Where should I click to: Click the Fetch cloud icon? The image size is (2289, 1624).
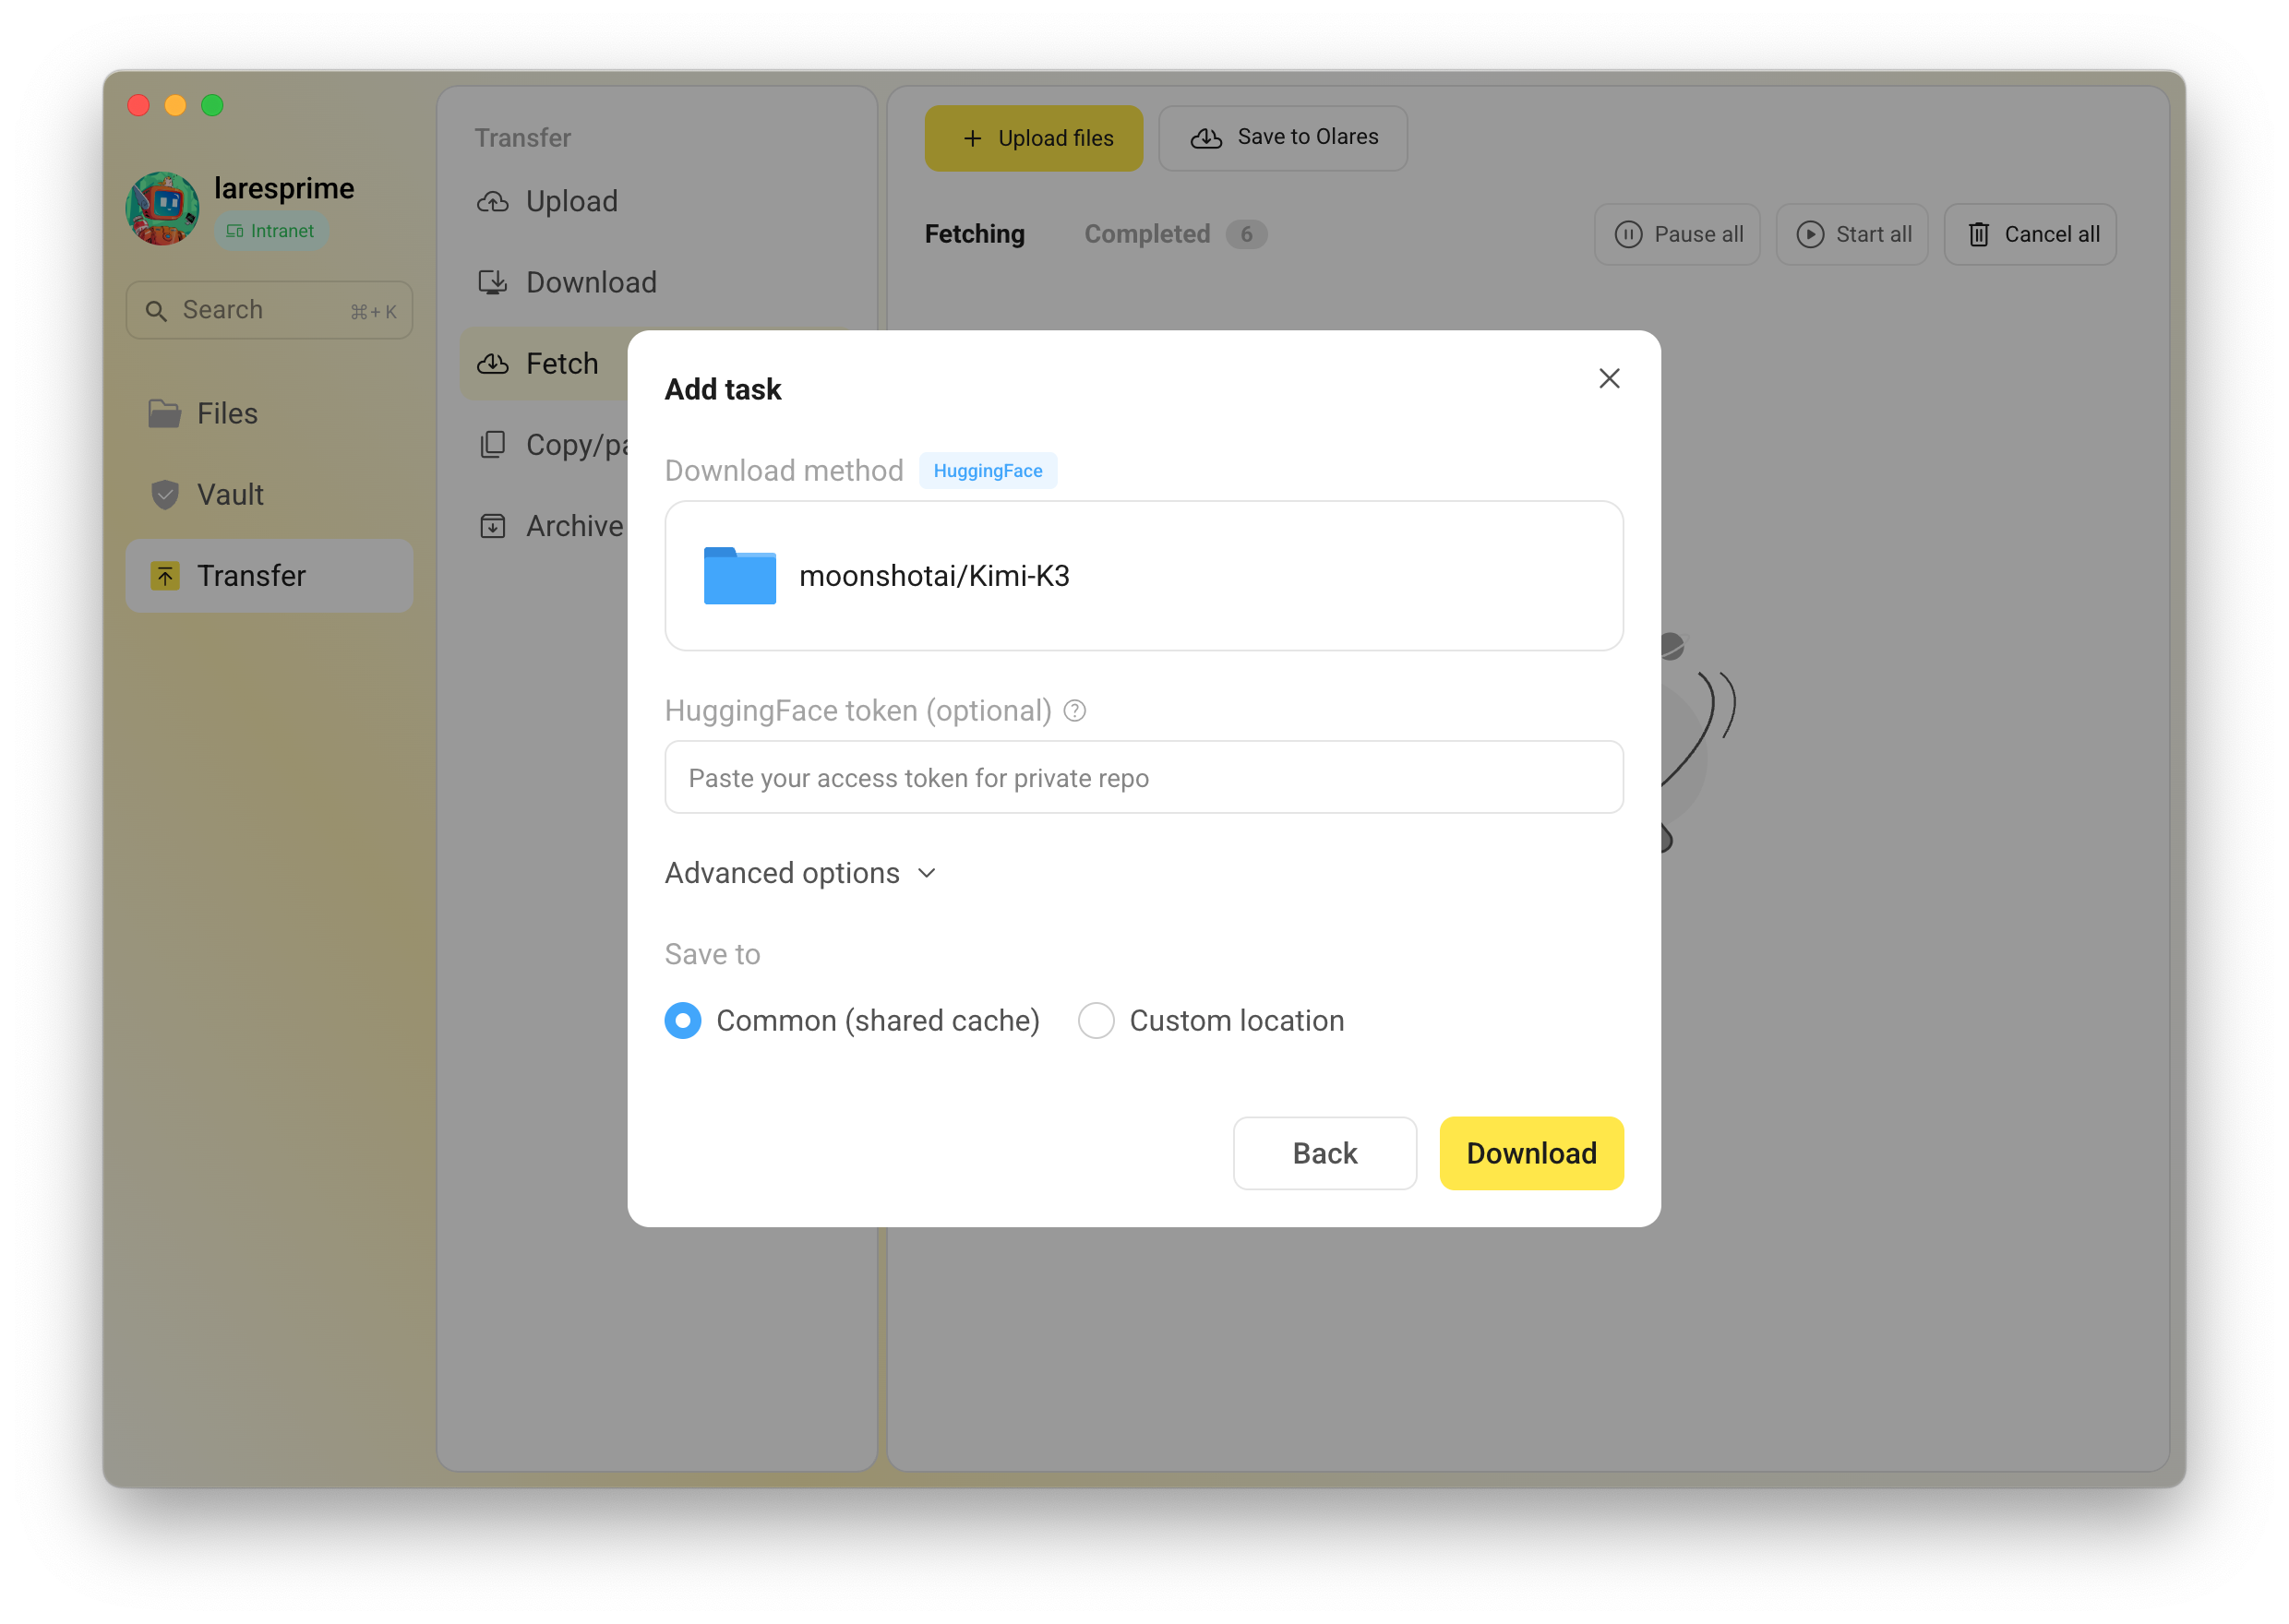pos(492,364)
